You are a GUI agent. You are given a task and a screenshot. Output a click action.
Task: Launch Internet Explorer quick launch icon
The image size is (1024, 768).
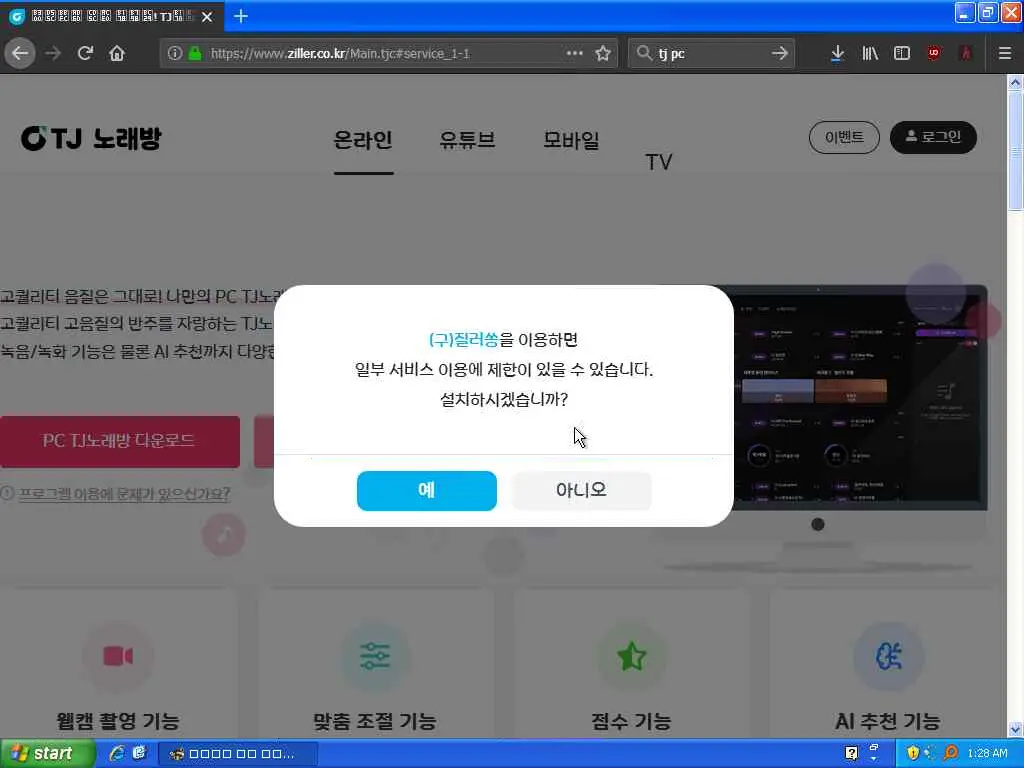coord(117,754)
